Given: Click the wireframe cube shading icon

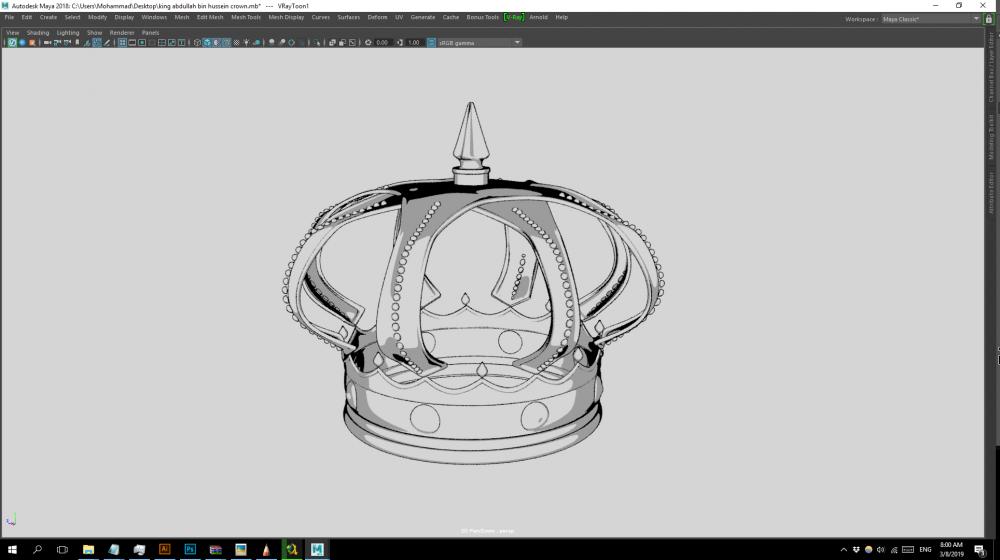Looking at the screenshot, I should coord(196,42).
